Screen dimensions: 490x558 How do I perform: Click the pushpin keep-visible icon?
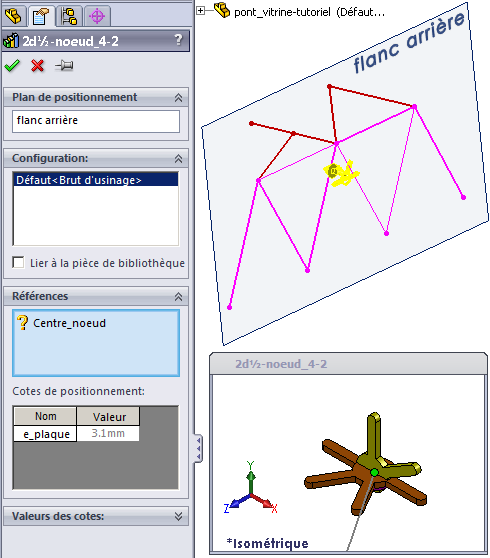tap(64, 66)
